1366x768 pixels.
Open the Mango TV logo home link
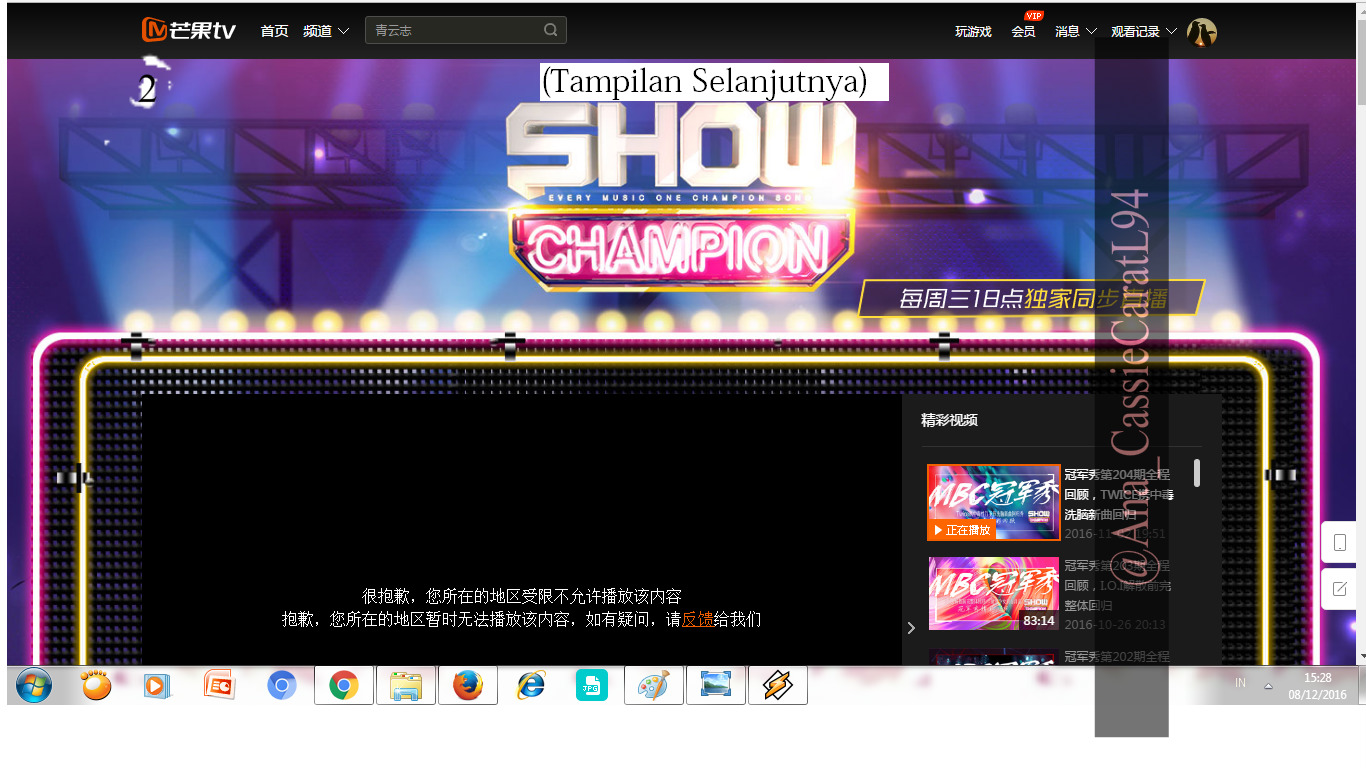(x=188, y=31)
